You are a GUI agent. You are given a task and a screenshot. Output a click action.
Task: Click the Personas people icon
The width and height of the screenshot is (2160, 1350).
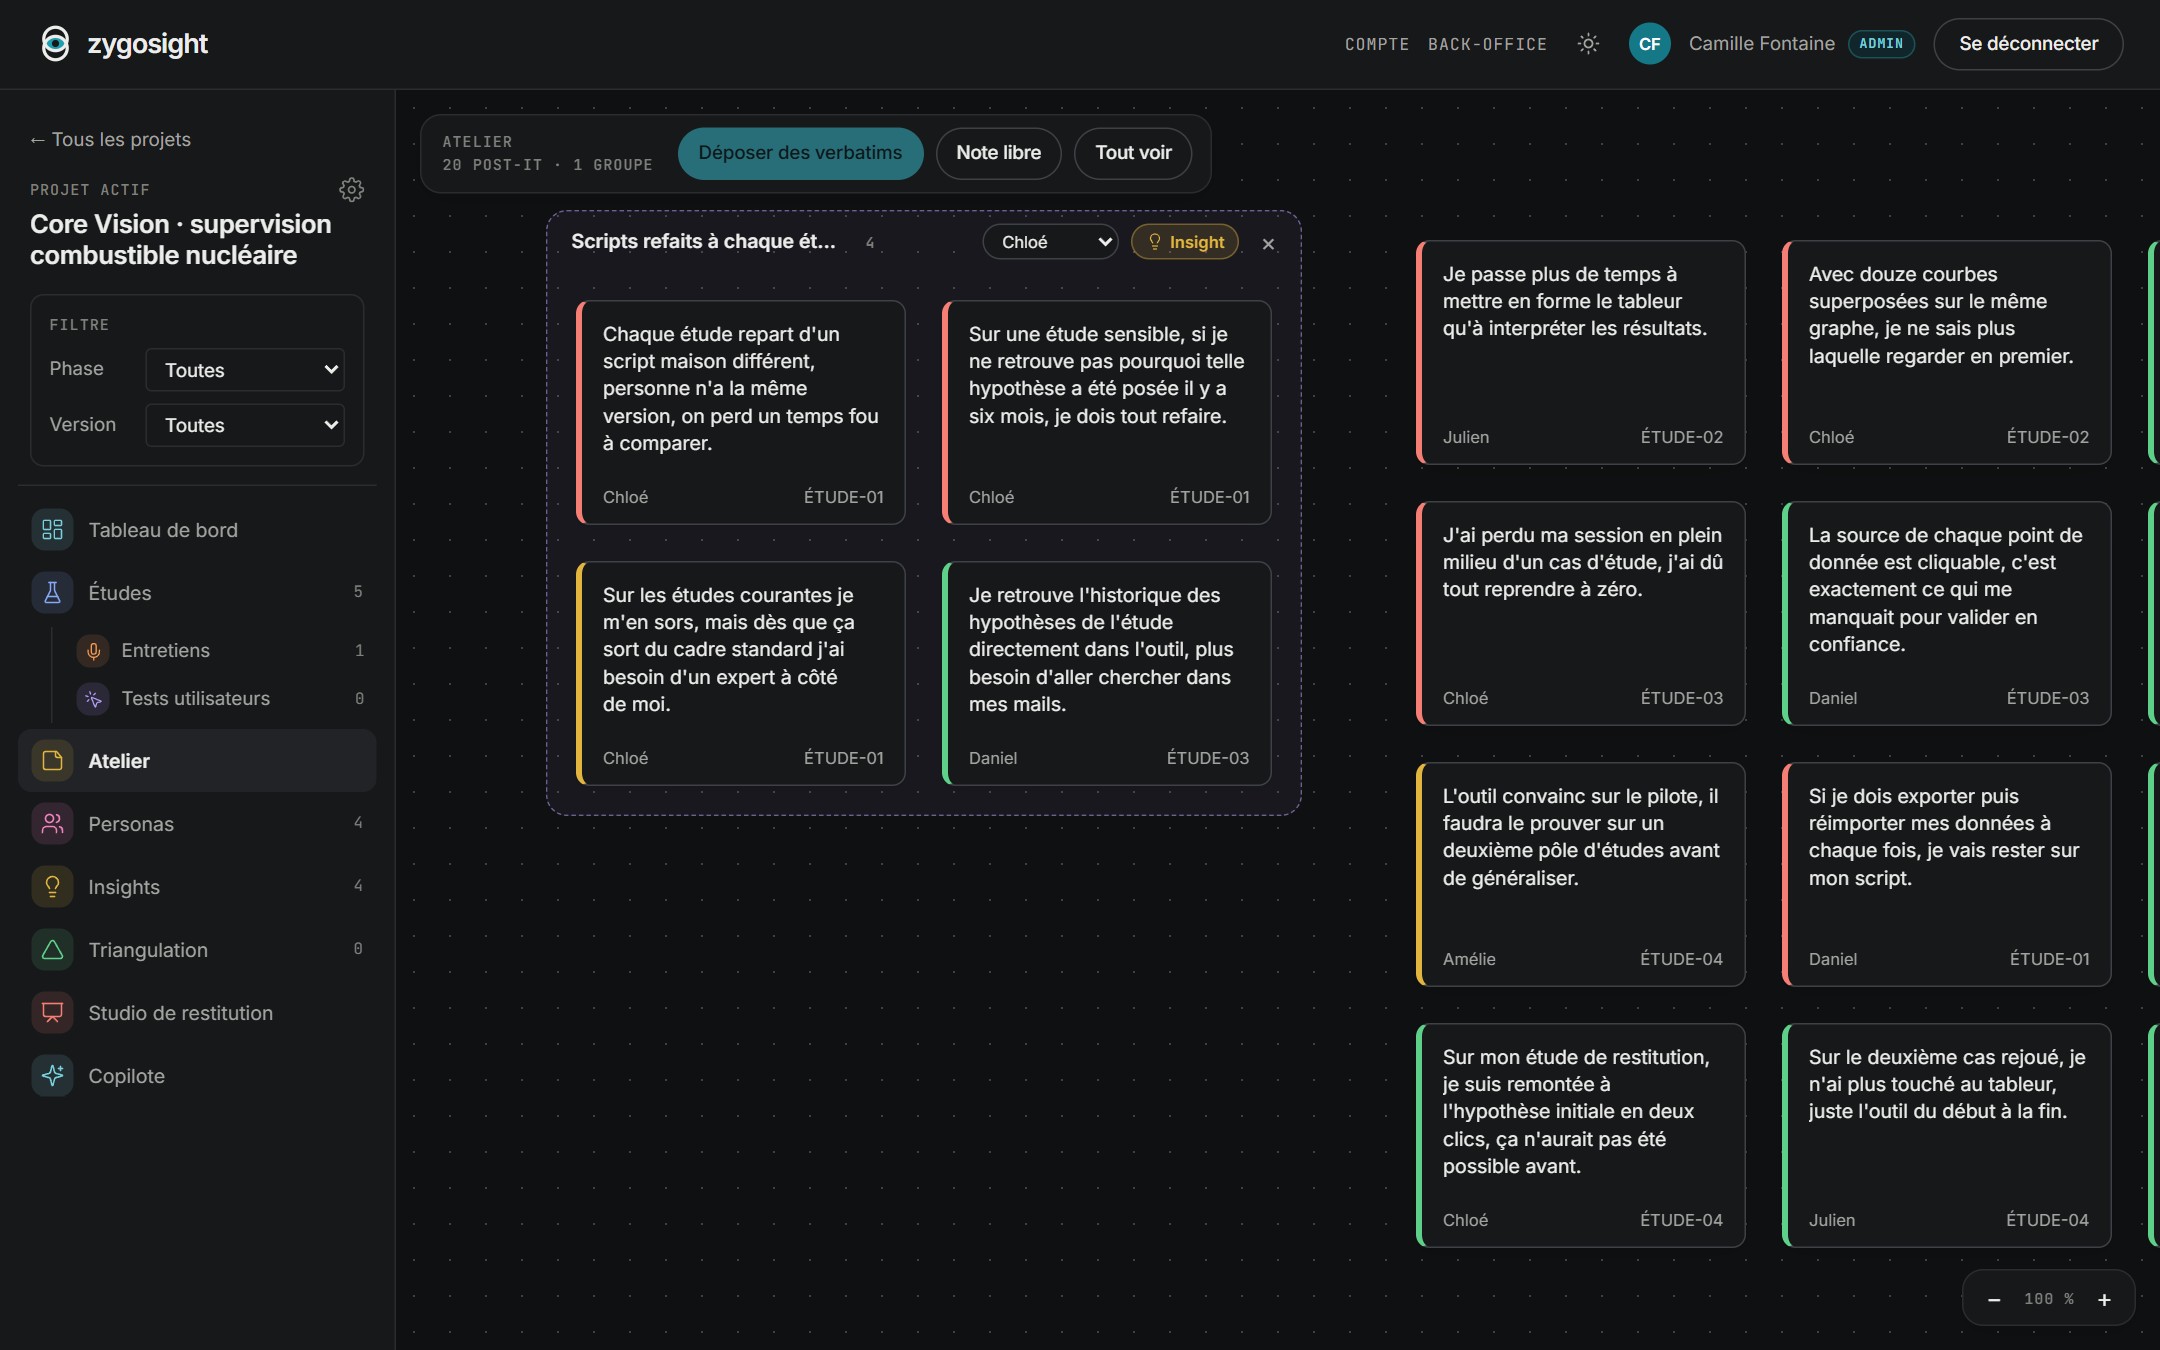click(52, 824)
